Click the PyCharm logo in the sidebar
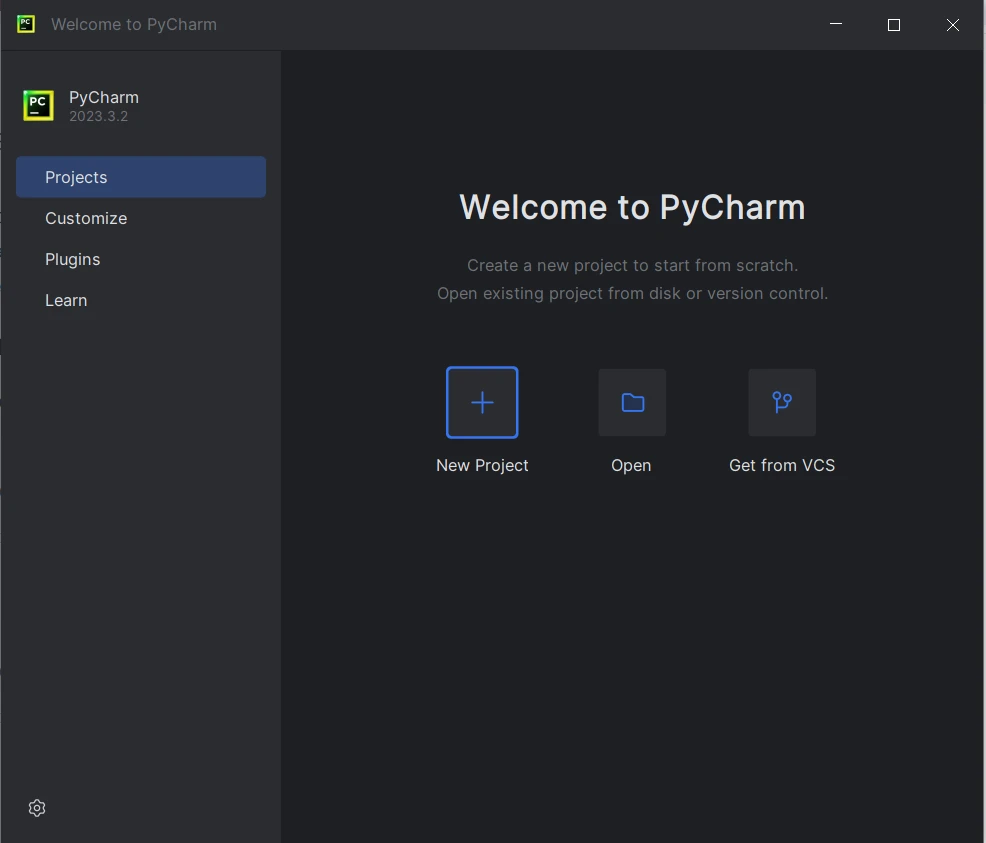The width and height of the screenshot is (986, 843). [x=38, y=105]
